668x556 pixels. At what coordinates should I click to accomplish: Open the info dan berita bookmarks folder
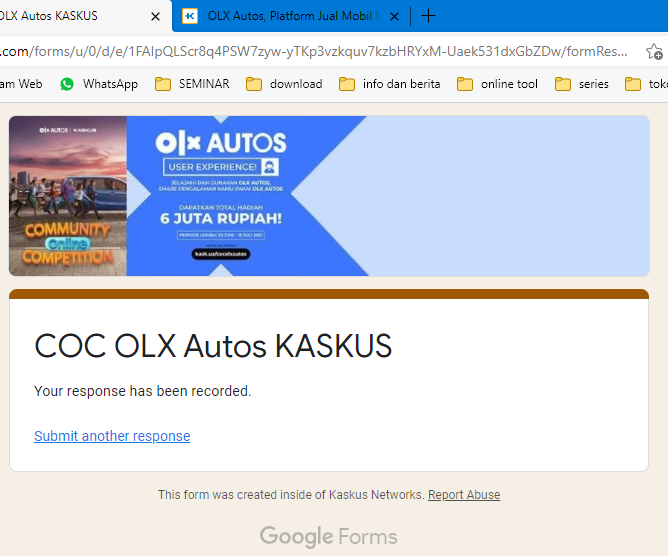pos(390,84)
